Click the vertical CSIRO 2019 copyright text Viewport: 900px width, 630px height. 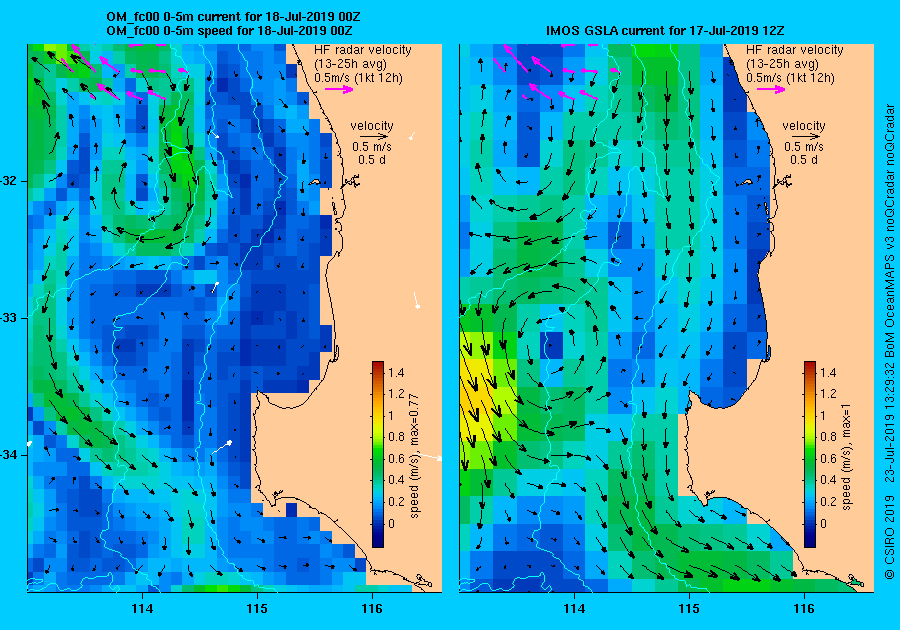click(x=889, y=341)
